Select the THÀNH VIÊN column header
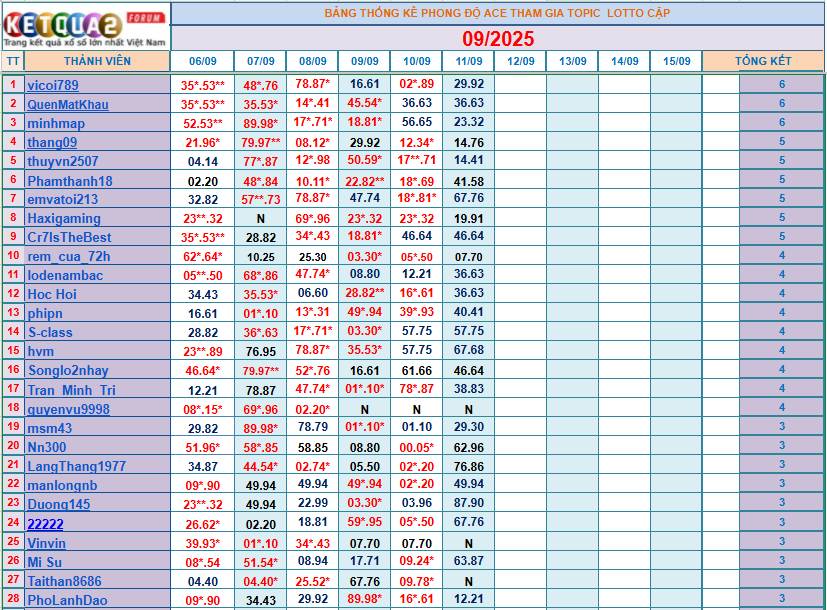Viewport: 827px width, 610px height. 97,61
